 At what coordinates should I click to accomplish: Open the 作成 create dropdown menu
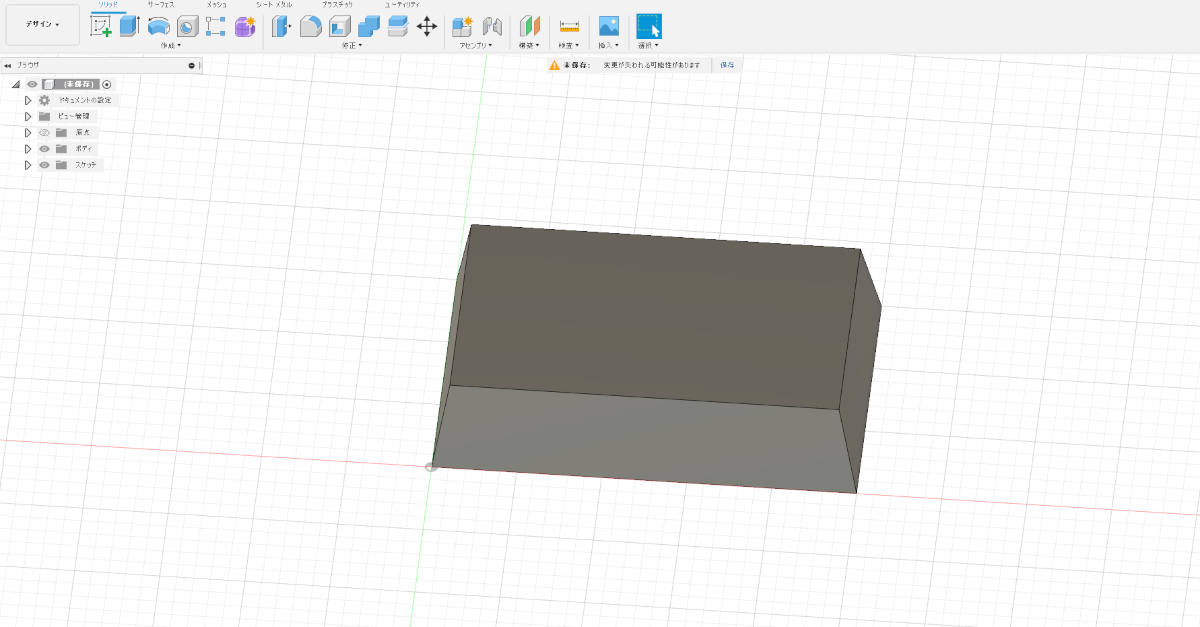click(171, 45)
